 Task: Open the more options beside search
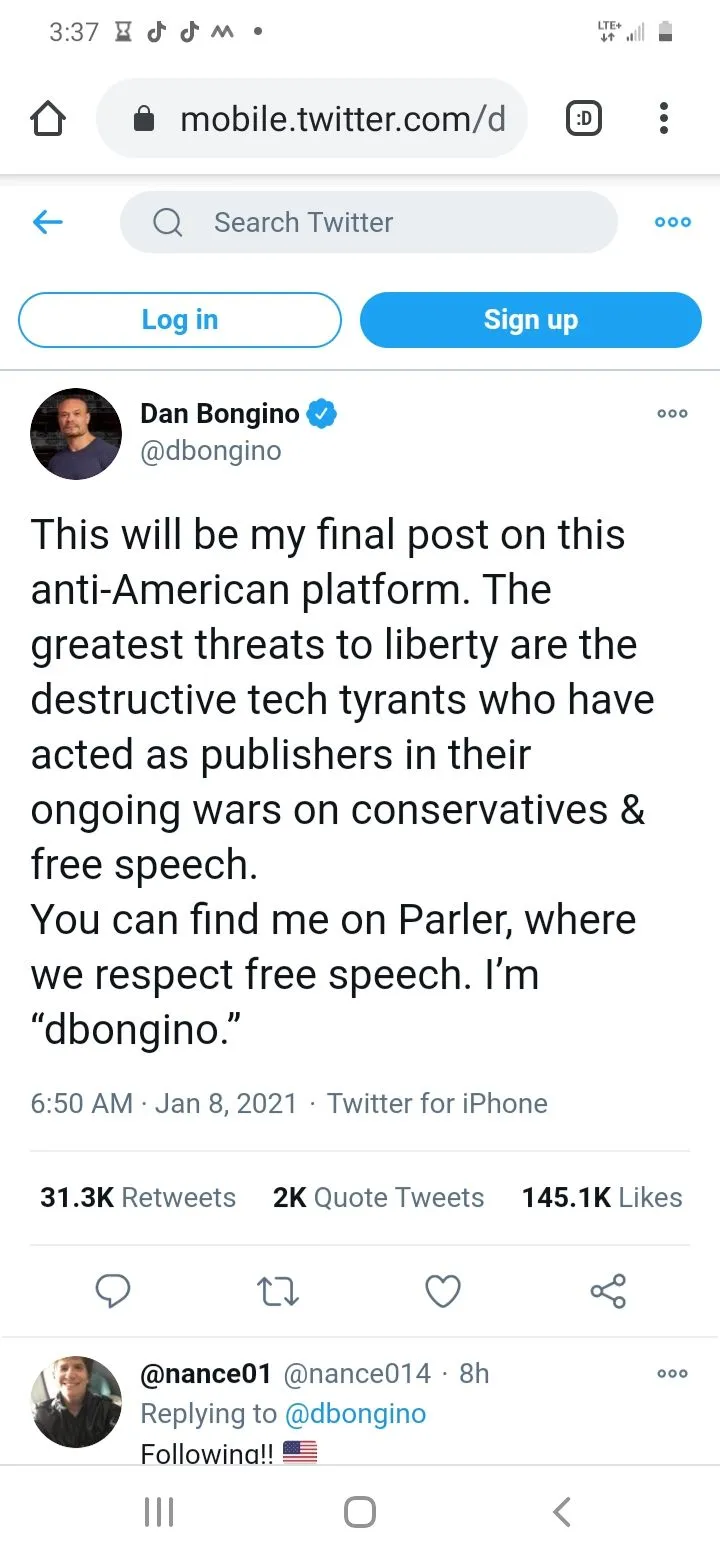click(x=672, y=222)
